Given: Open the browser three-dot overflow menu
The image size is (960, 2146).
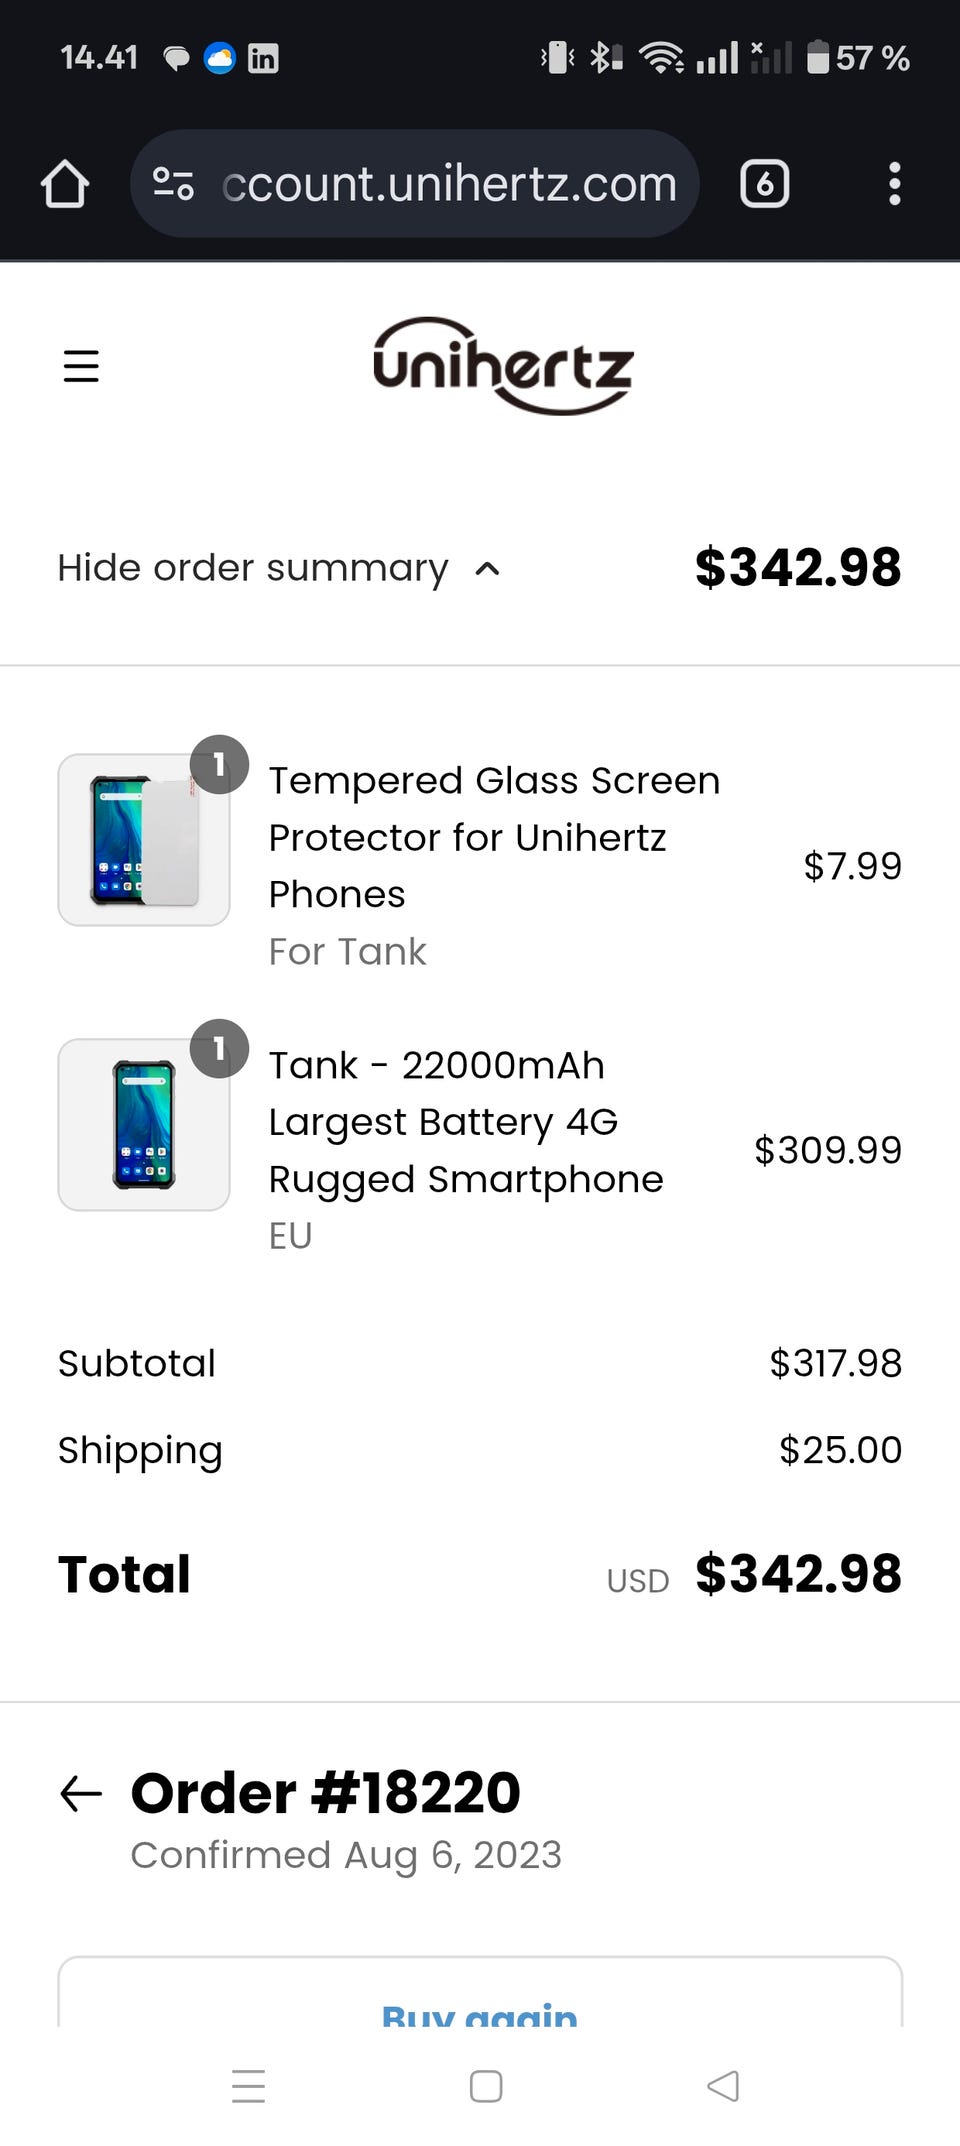Looking at the screenshot, I should click(894, 184).
